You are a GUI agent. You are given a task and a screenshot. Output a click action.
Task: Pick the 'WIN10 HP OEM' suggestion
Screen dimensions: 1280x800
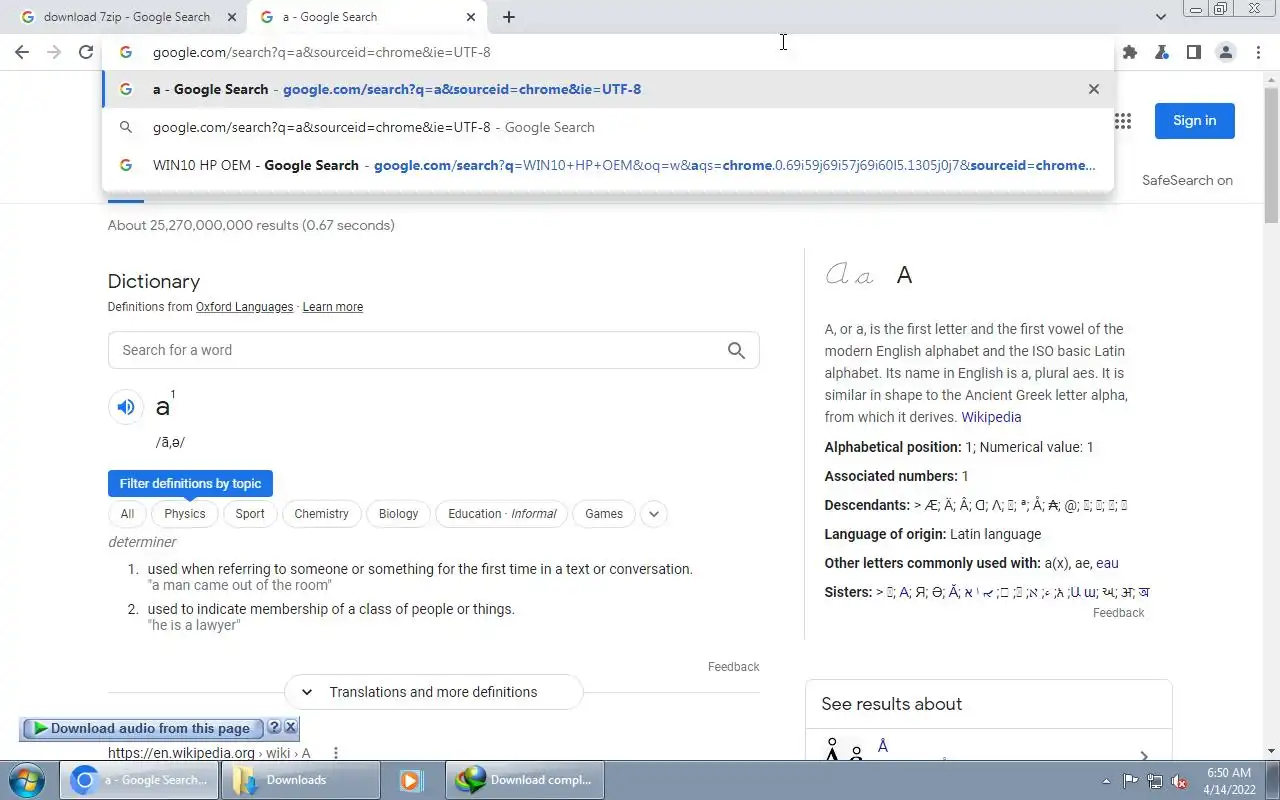point(607,165)
